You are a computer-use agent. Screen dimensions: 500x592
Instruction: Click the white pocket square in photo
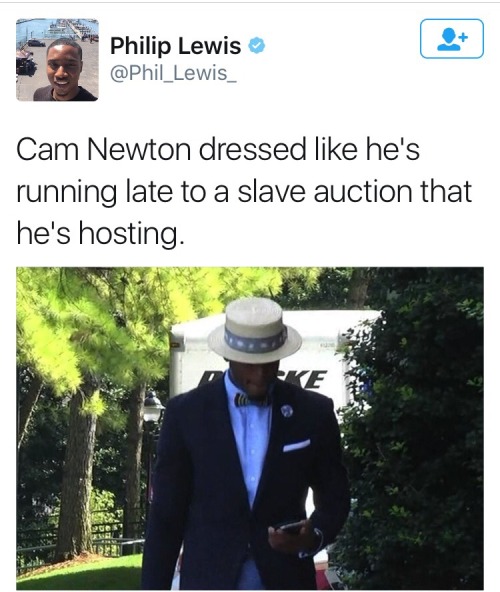(x=296, y=446)
